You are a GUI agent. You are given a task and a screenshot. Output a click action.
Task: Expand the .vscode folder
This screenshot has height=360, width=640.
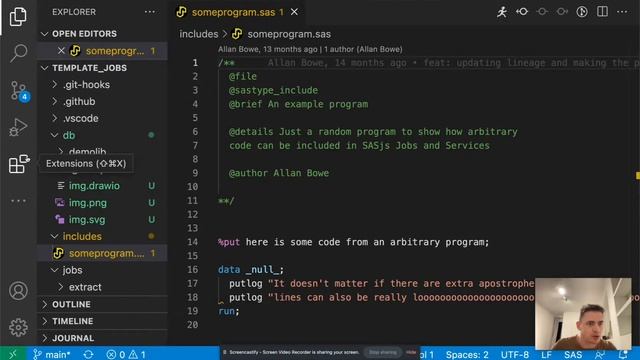click(x=102, y=118)
